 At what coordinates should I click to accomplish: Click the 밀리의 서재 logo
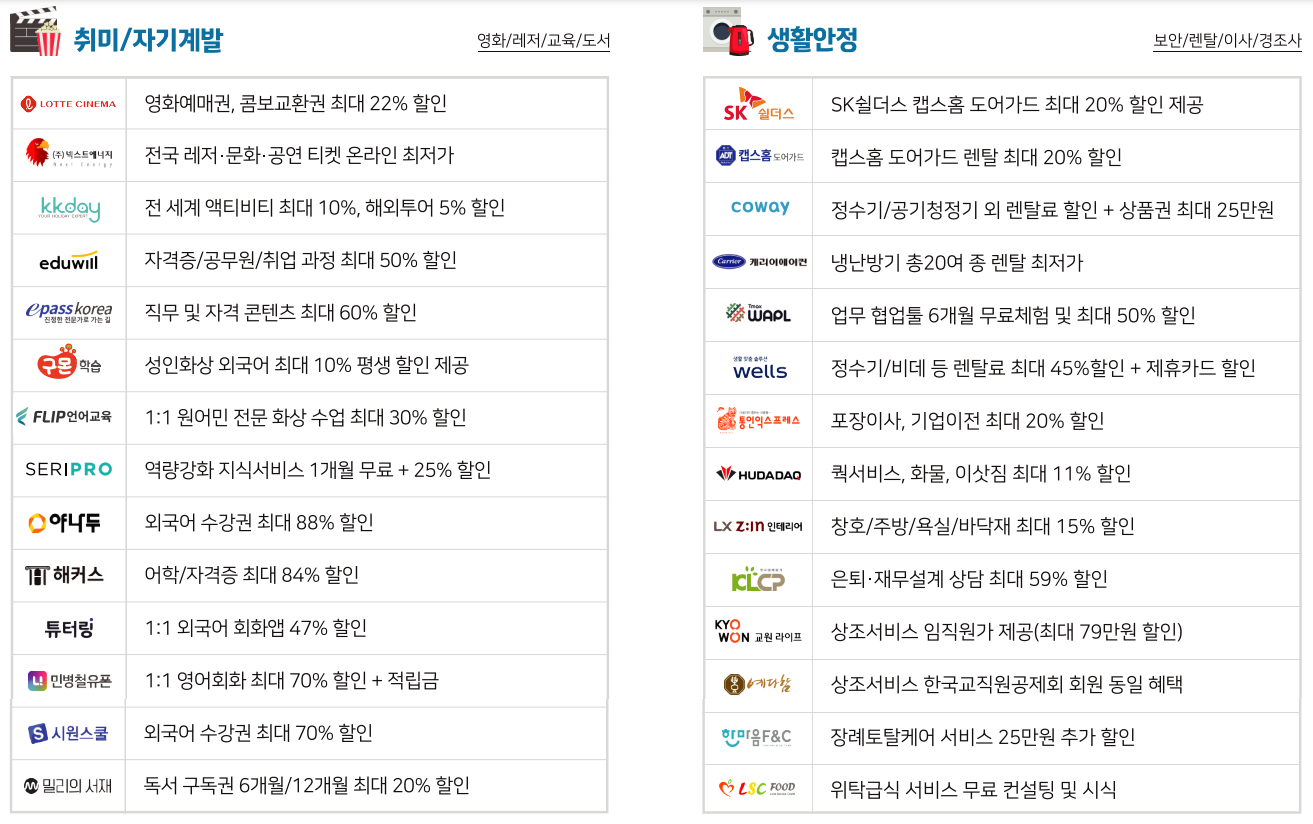click(69, 786)
